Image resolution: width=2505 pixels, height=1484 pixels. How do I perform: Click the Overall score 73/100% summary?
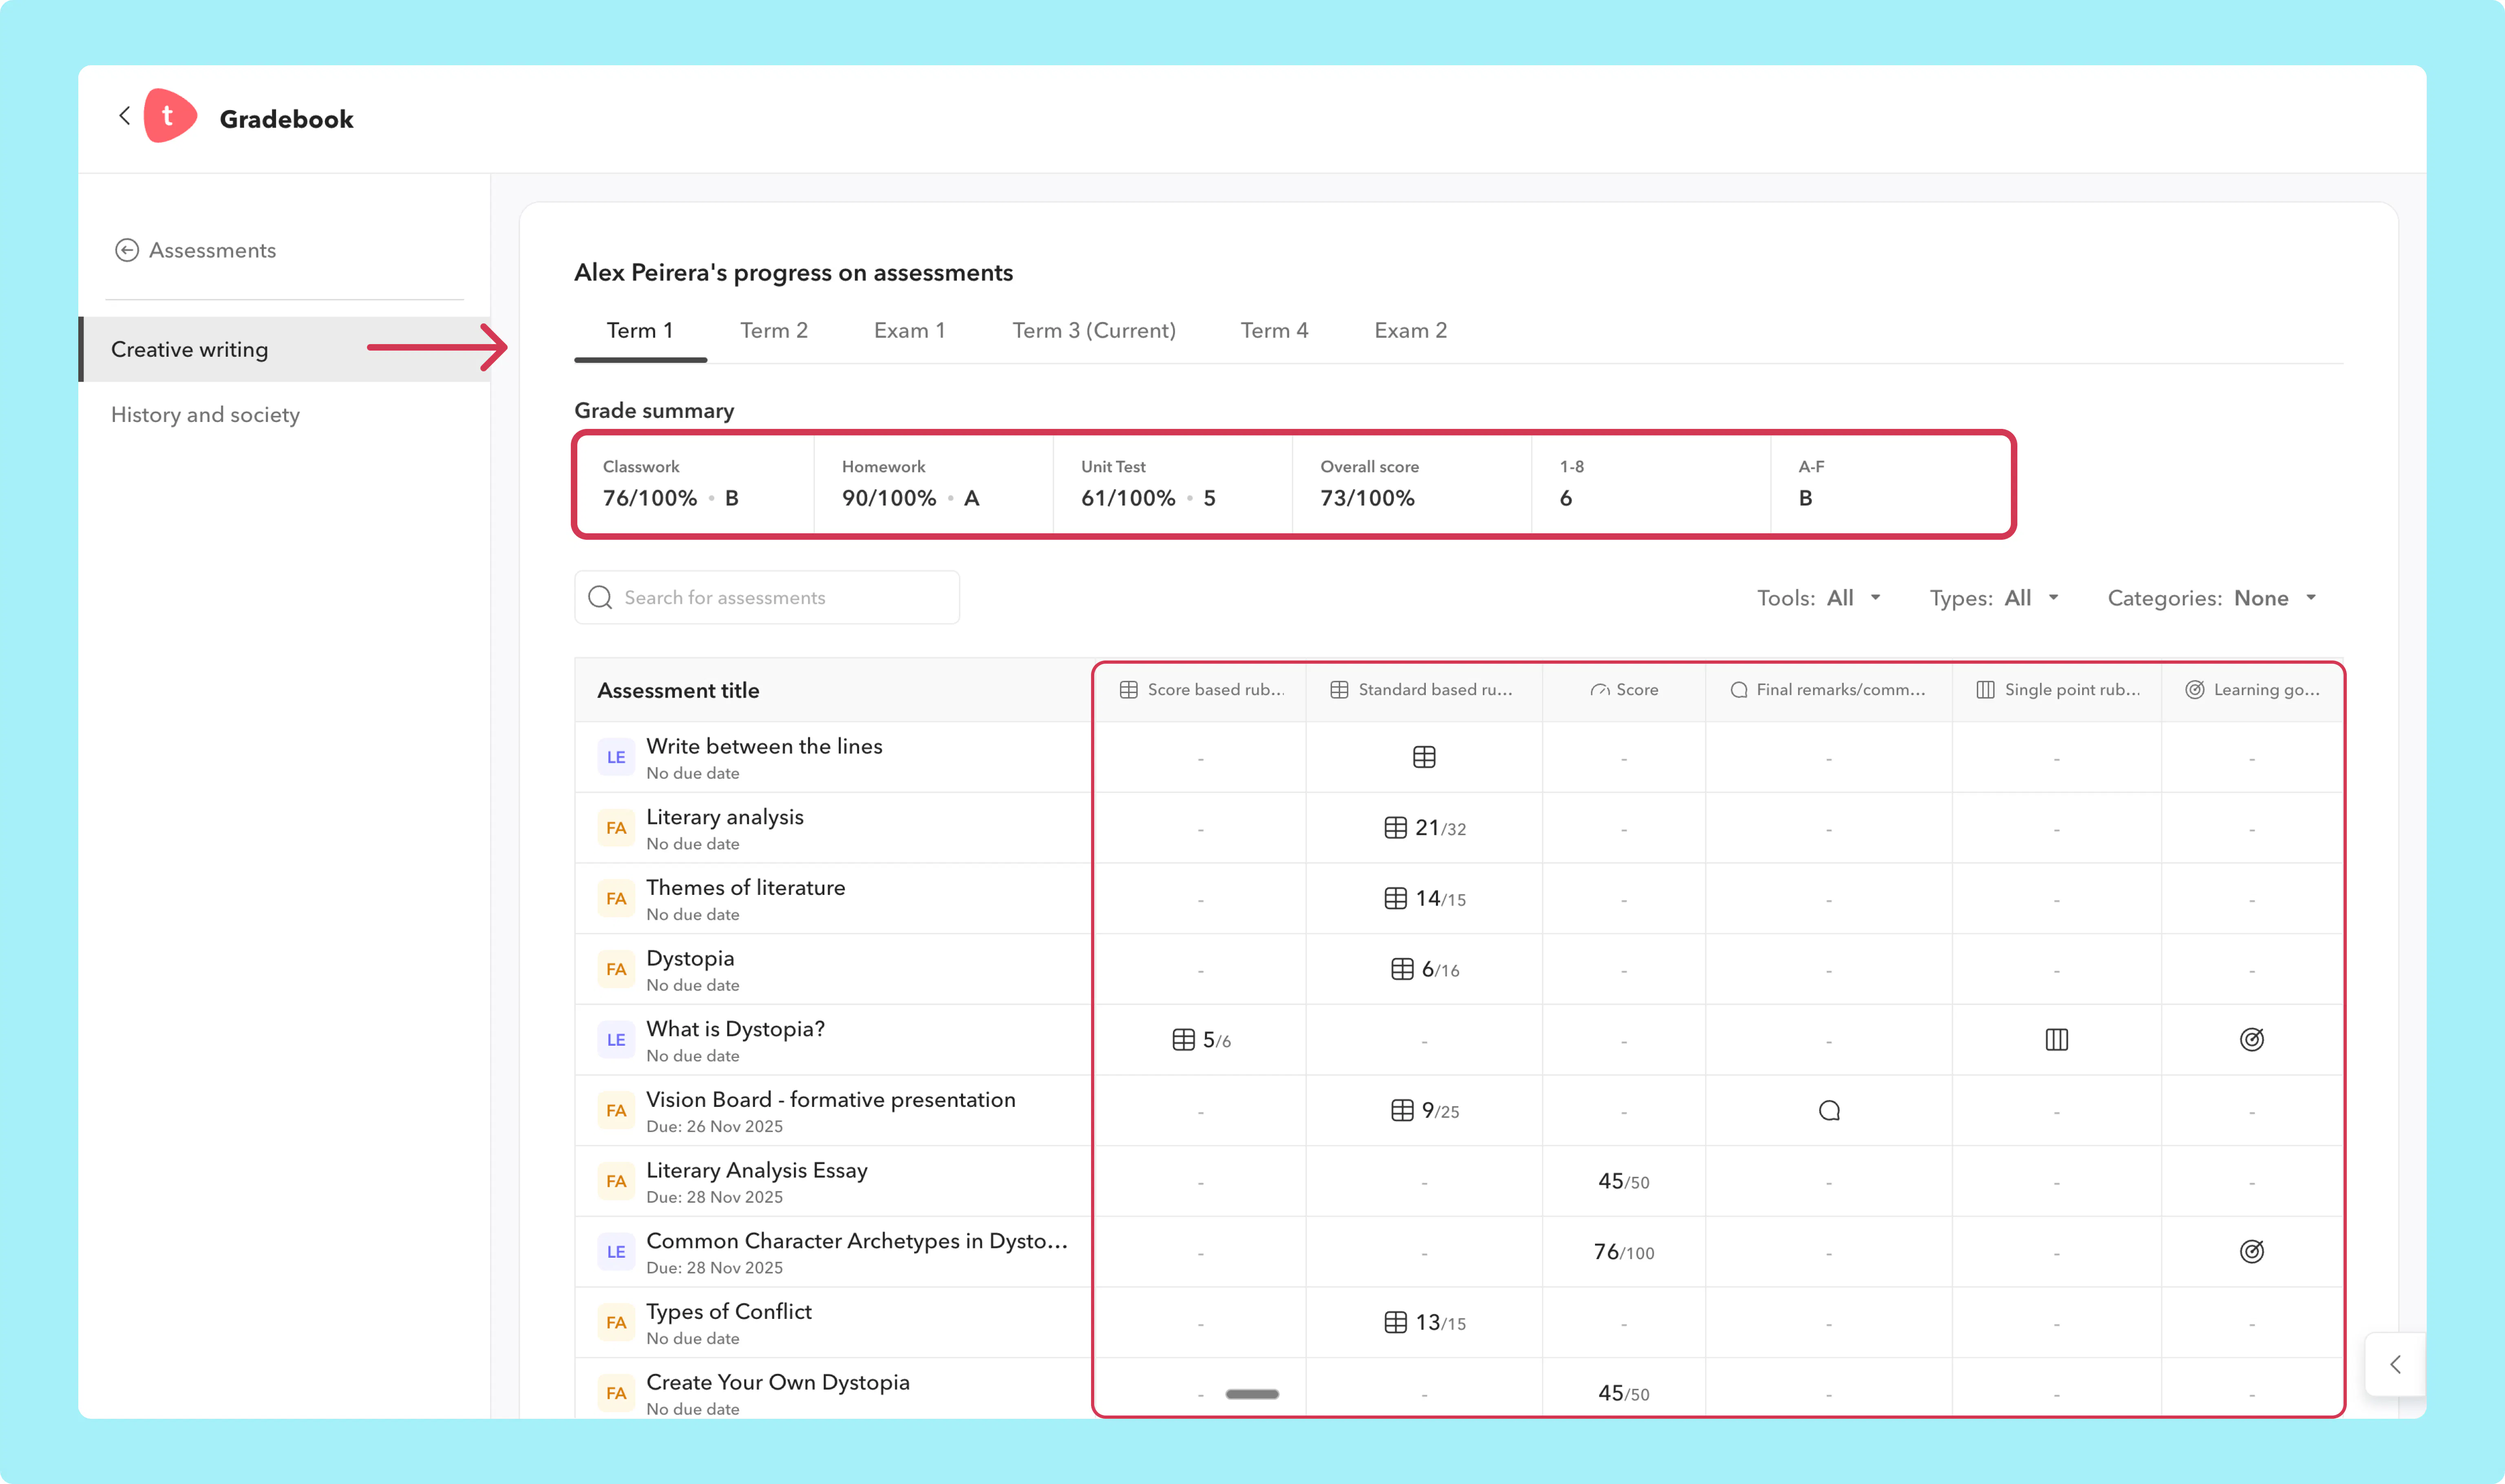pos(1412,484)
